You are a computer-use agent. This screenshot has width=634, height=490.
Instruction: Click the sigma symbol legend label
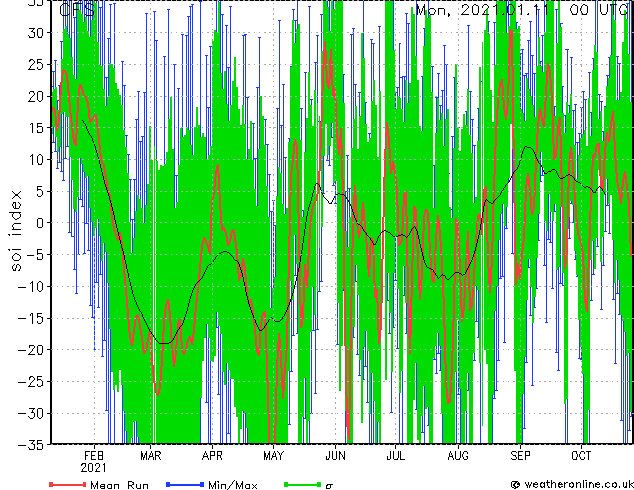click(x=329, y=486)
